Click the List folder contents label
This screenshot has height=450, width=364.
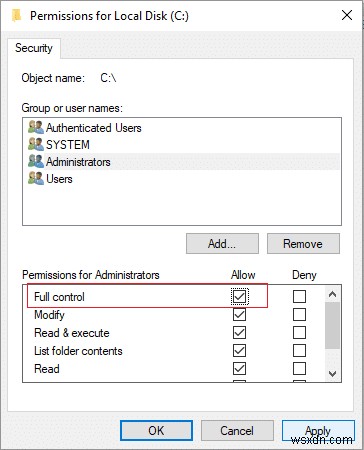click(78, 351)
